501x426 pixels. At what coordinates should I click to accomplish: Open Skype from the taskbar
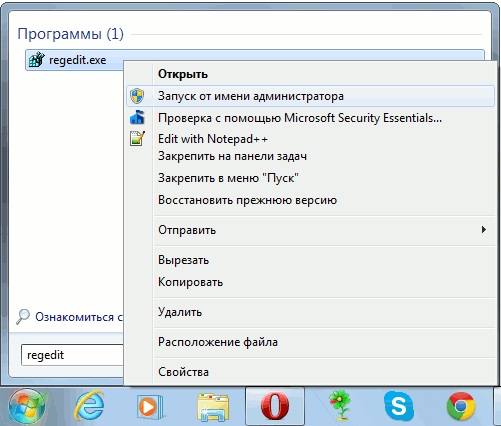(399, 406)
